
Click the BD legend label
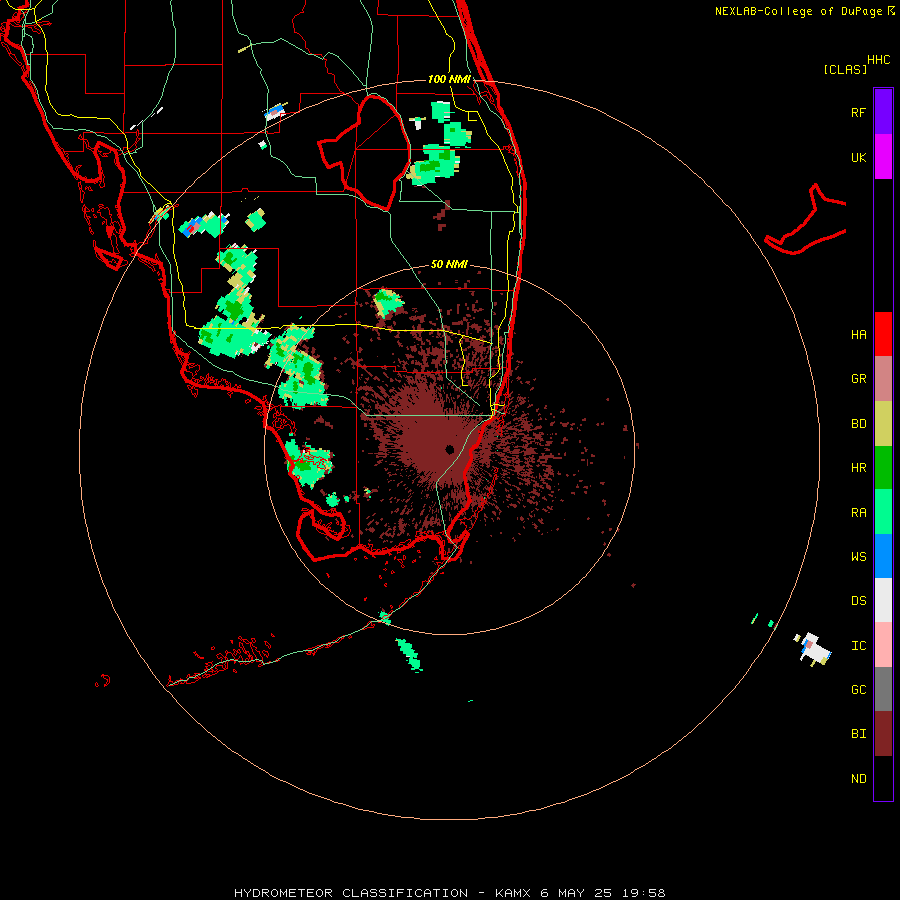858,424
